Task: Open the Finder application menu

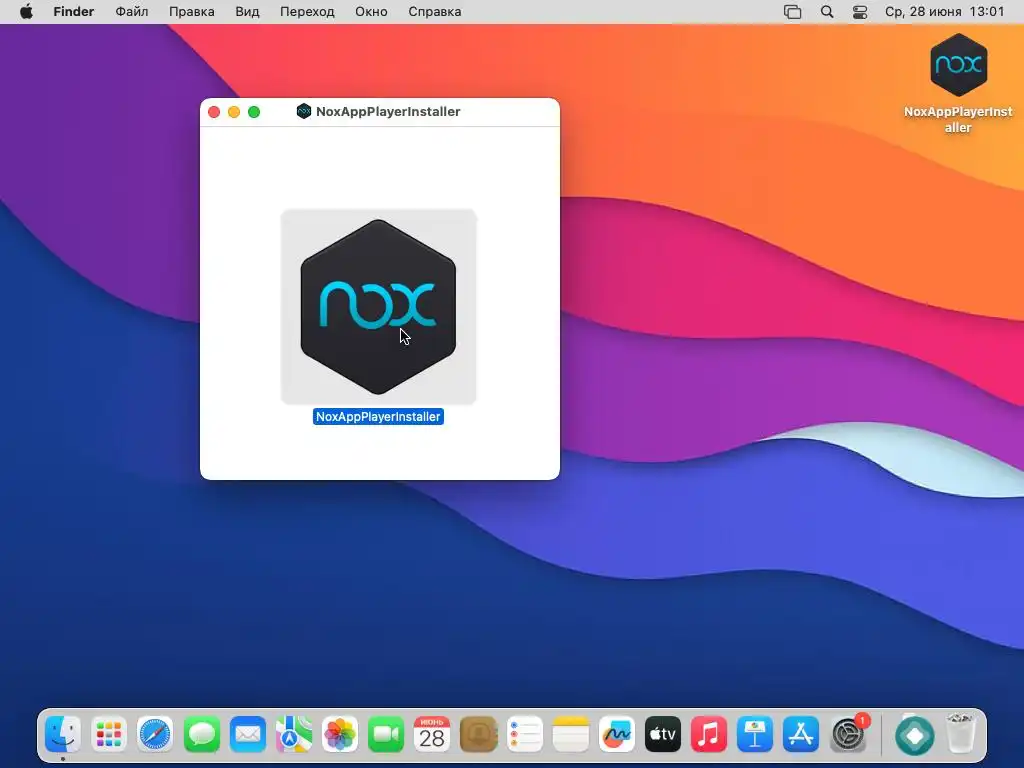Action: pos(74,12)
